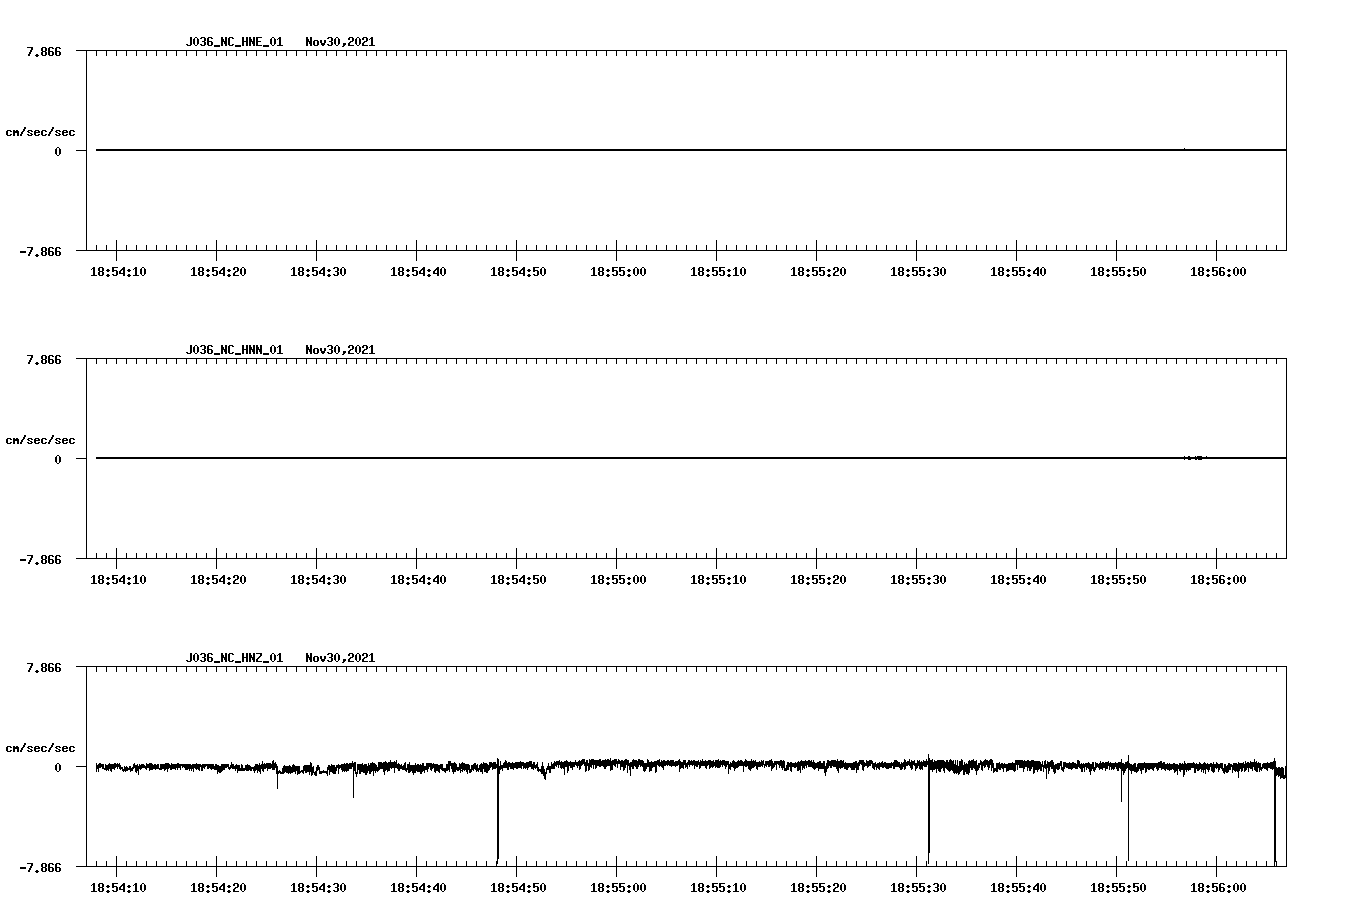The image size is (1358, 924).
Task: Click the Nov30,2021 date on the HNN plot
Action: coord(340,350)
